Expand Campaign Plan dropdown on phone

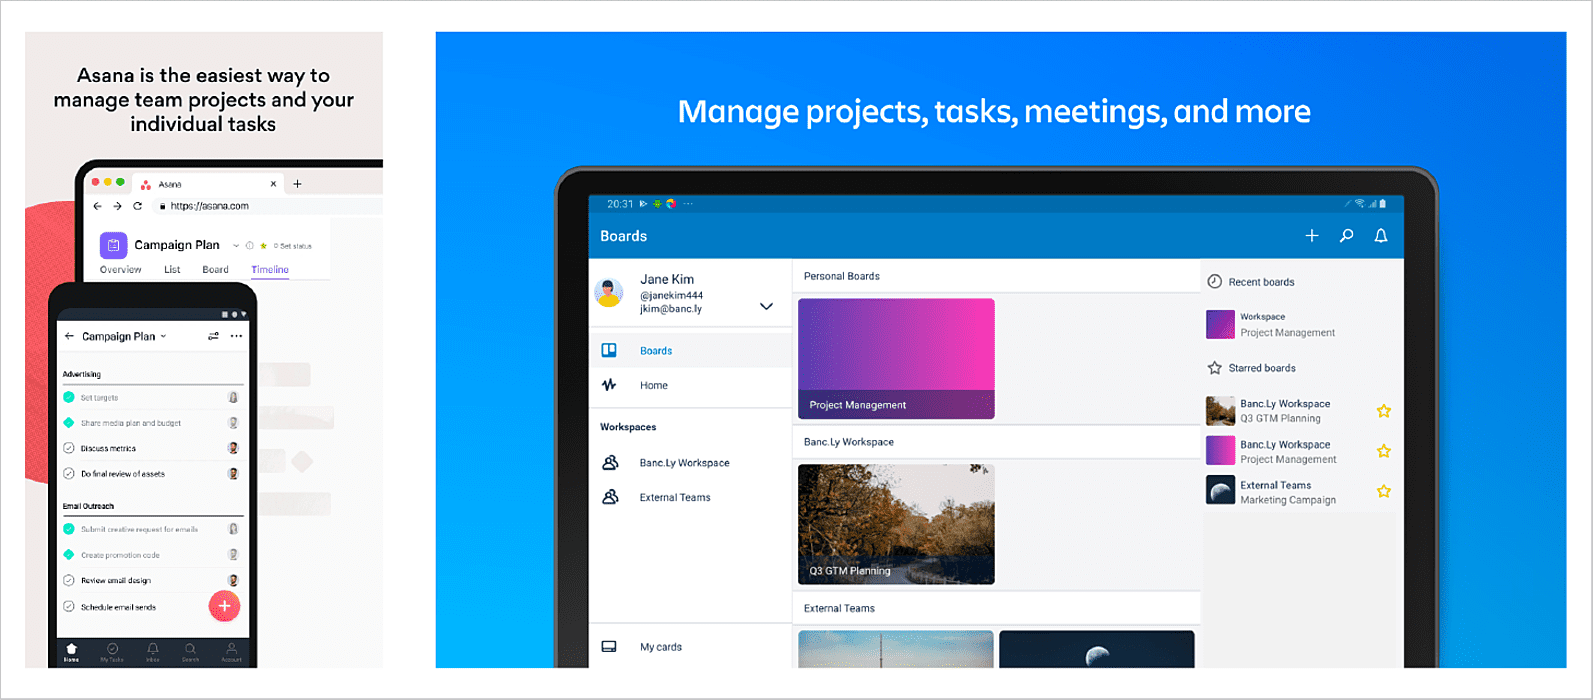[x=163, y=336]
